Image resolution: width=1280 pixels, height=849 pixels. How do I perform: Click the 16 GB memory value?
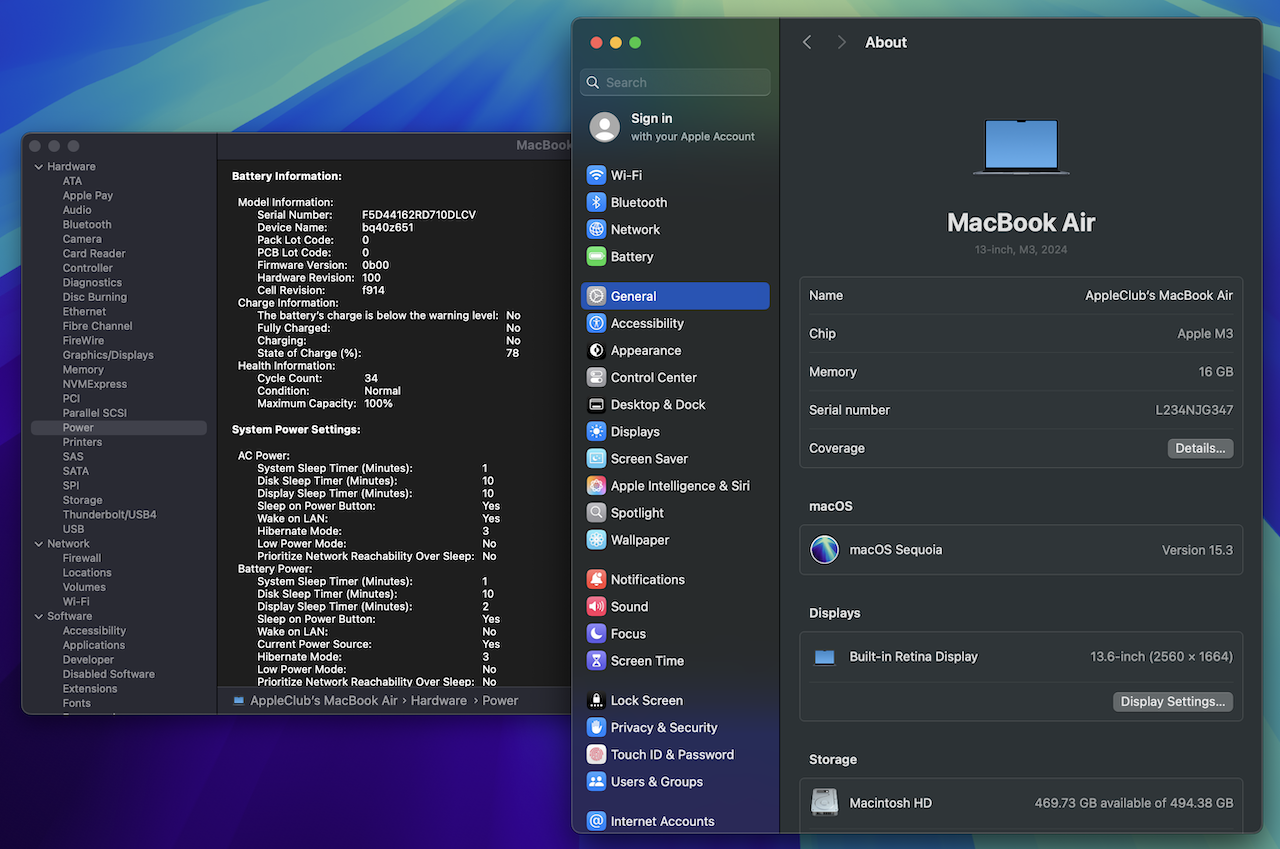click(1216, 372)
